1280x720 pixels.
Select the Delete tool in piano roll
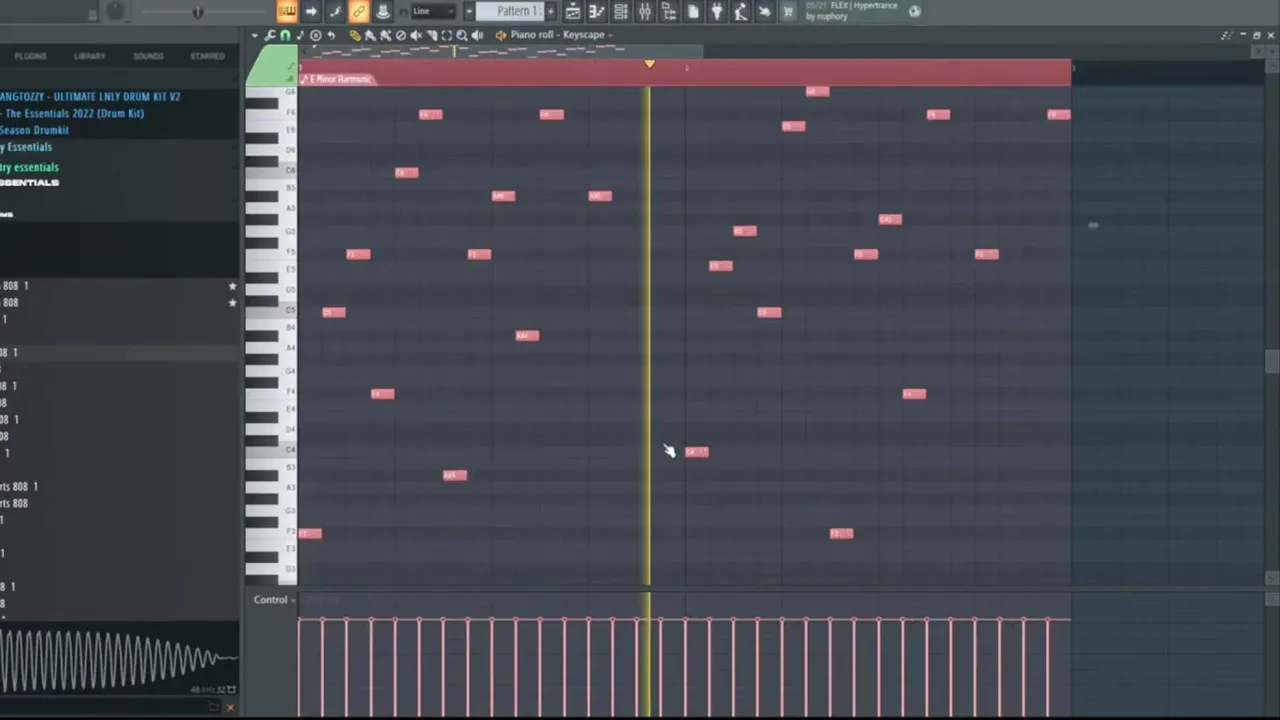[401, 35]
